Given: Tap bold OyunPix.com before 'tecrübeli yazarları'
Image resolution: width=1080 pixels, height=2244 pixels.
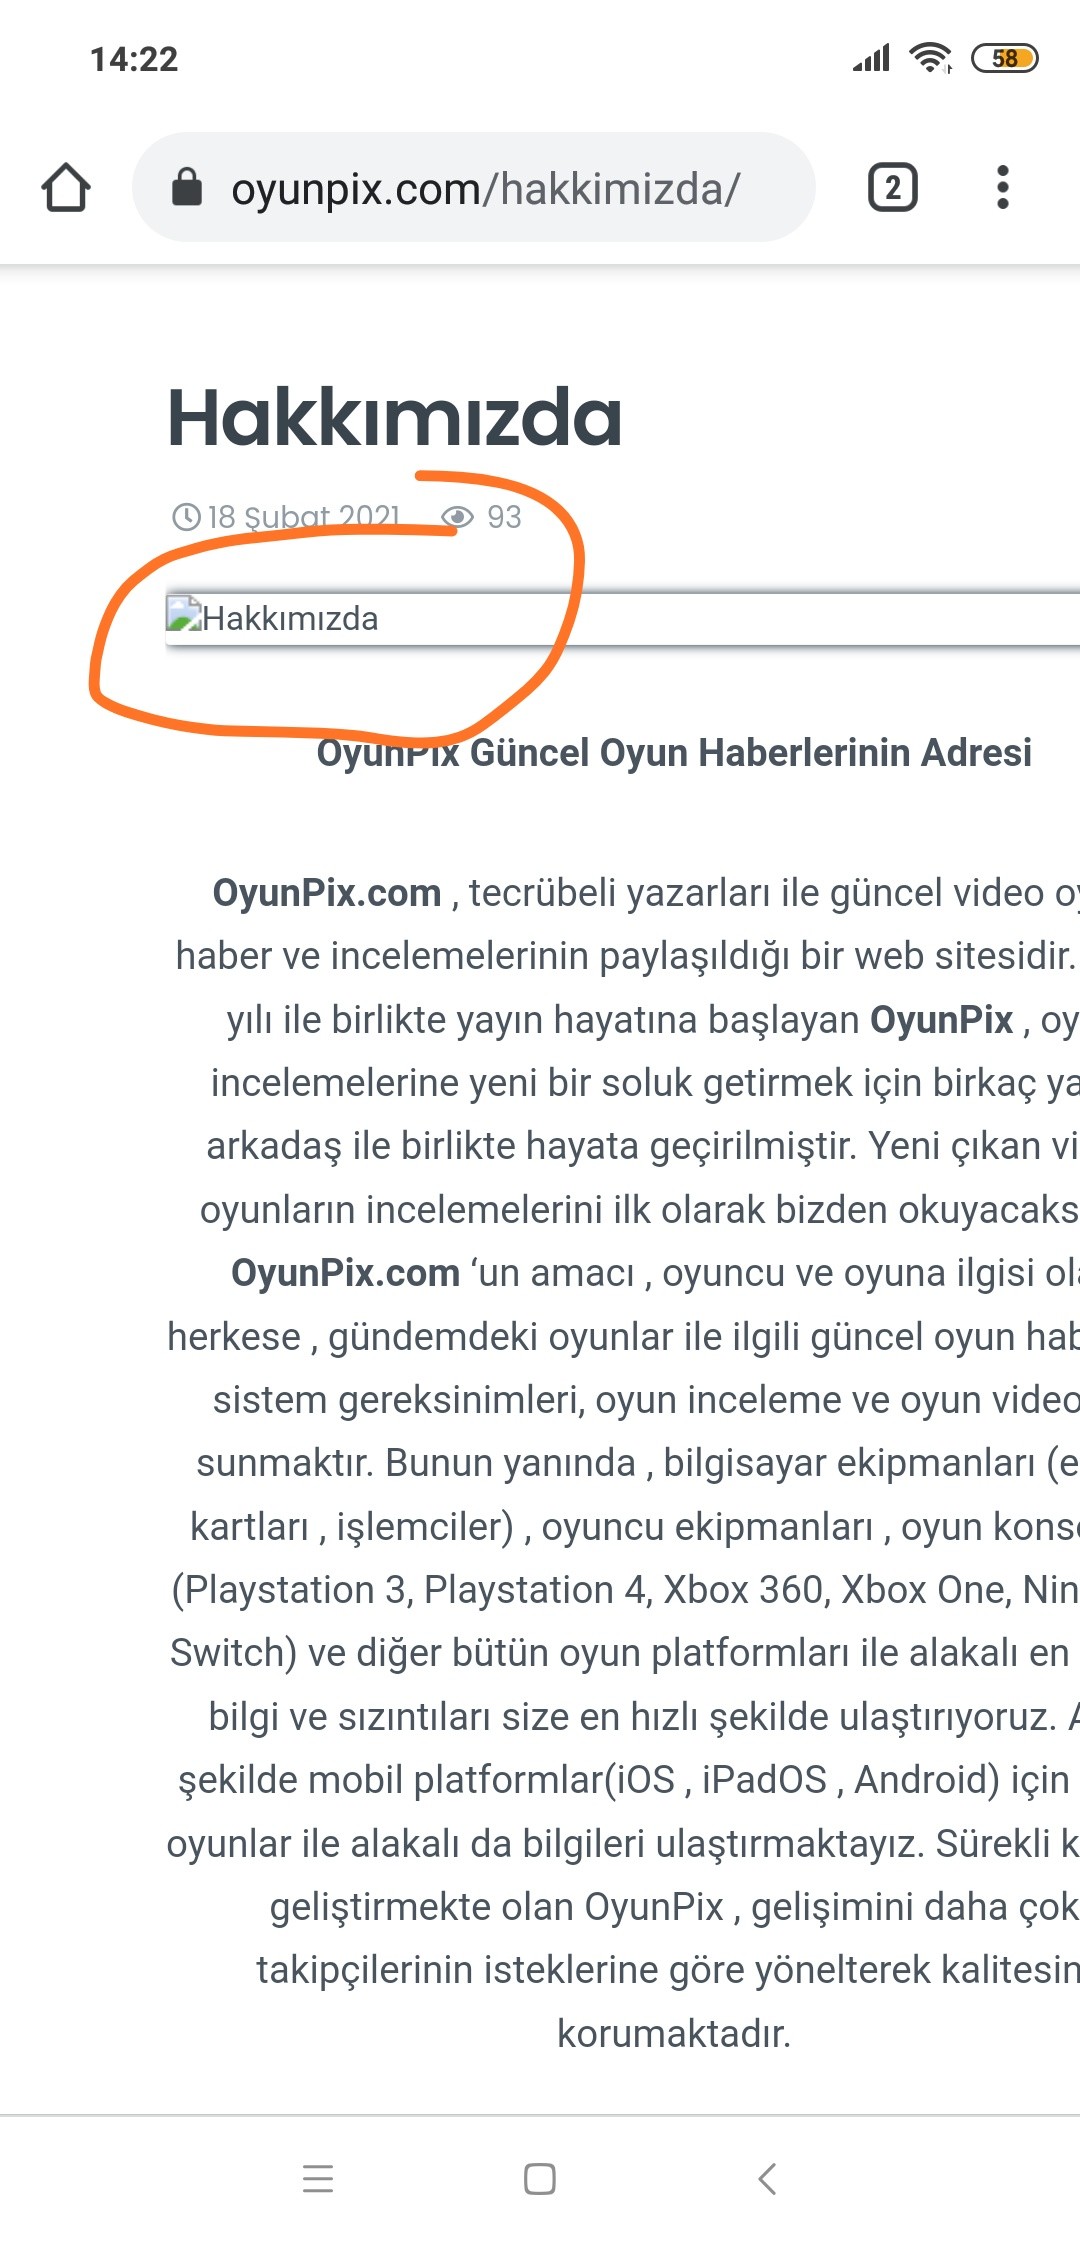Looking at the screenshot, I should pos(327,893).
